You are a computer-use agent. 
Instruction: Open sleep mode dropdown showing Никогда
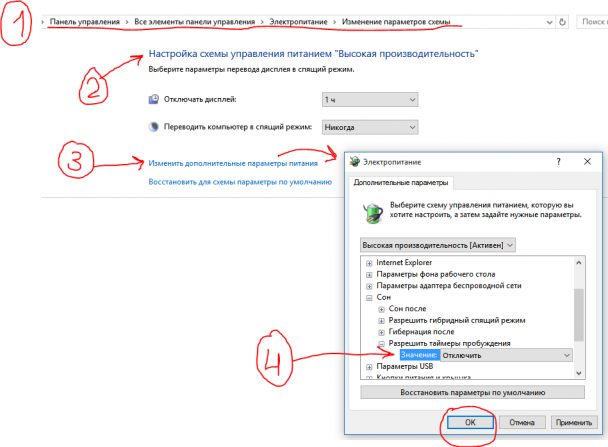370,127
